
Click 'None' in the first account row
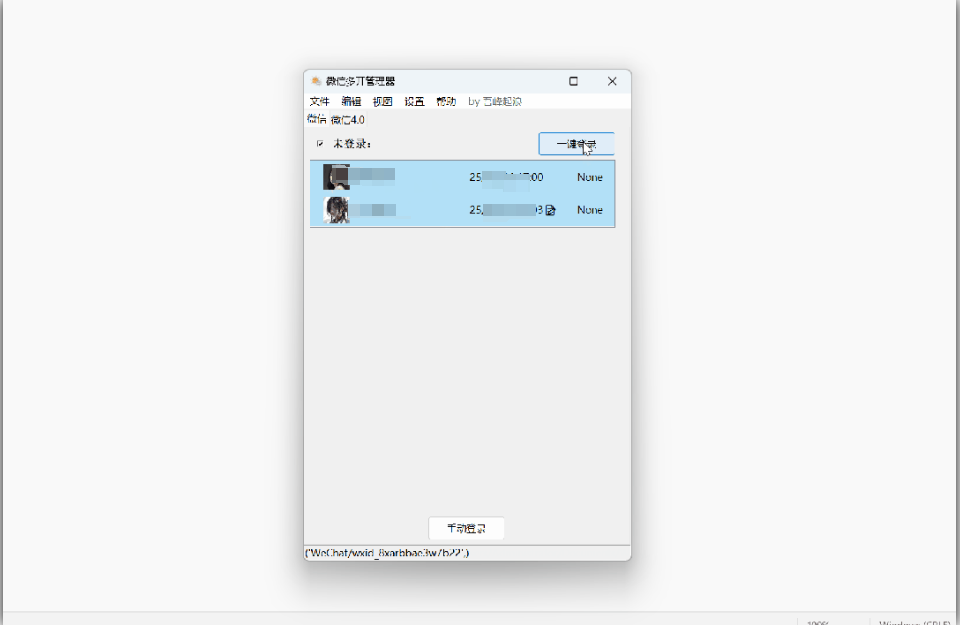tap(590, 177)
